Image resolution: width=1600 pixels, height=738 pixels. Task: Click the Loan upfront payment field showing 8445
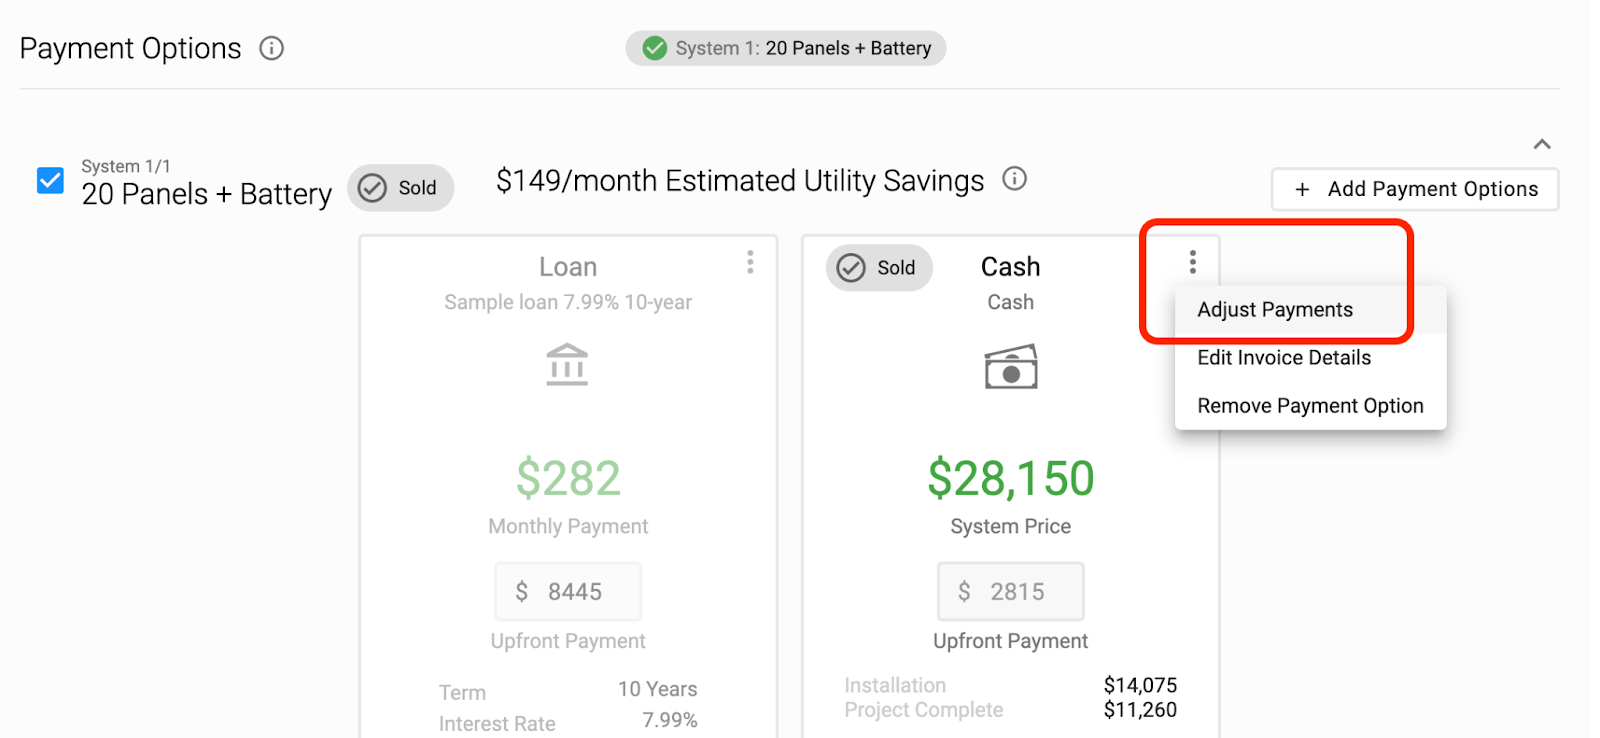(x=568, y=592)
